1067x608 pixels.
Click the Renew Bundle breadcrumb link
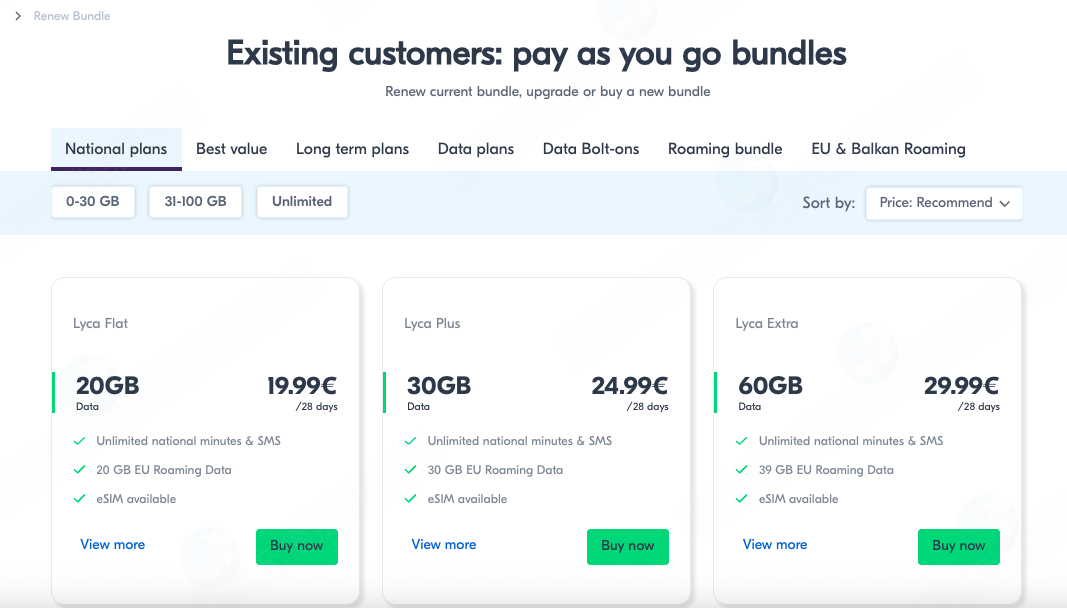pyautogui.click(x=72, y=16)
